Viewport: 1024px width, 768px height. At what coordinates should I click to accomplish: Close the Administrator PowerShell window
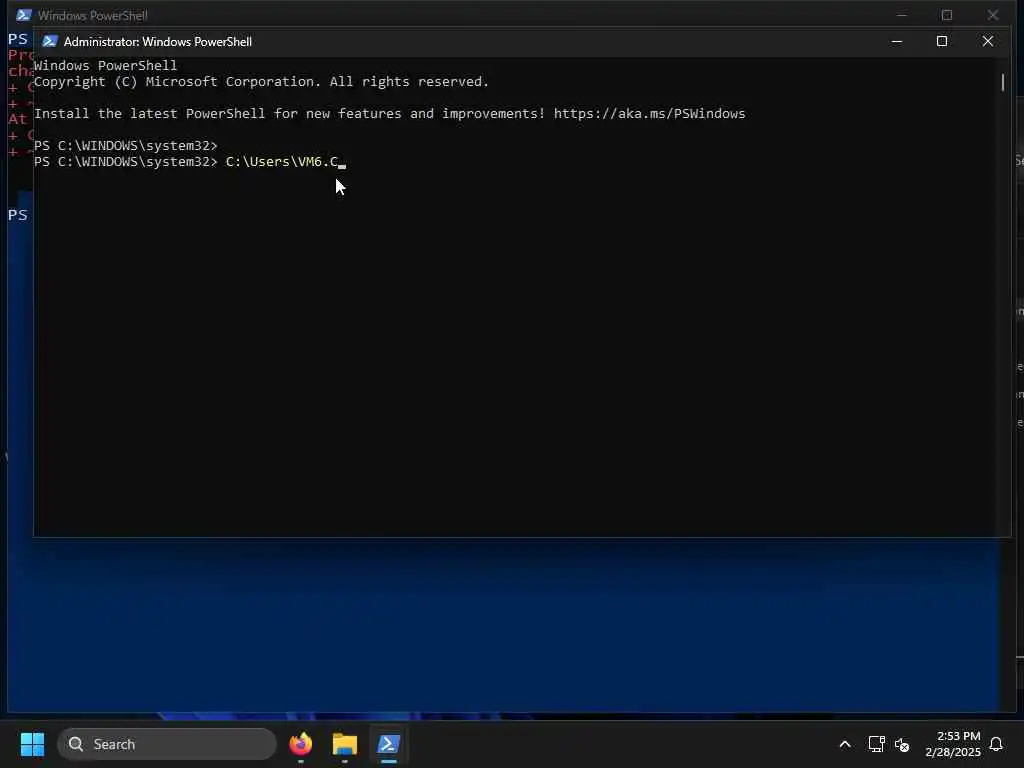(x=987, y=41)
